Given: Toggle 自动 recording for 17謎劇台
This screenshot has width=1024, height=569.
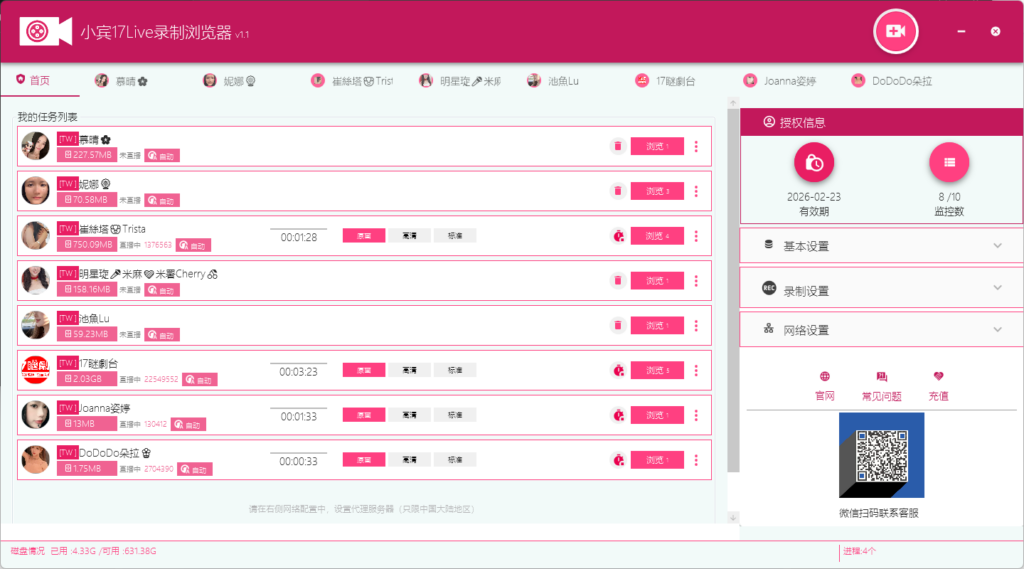Looking at the screenshot, I should click(200, 380).
